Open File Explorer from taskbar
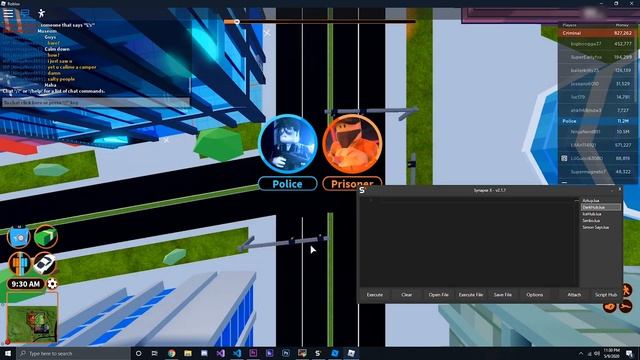The height and width of the screenshot is (360, 640). point(188,353)
